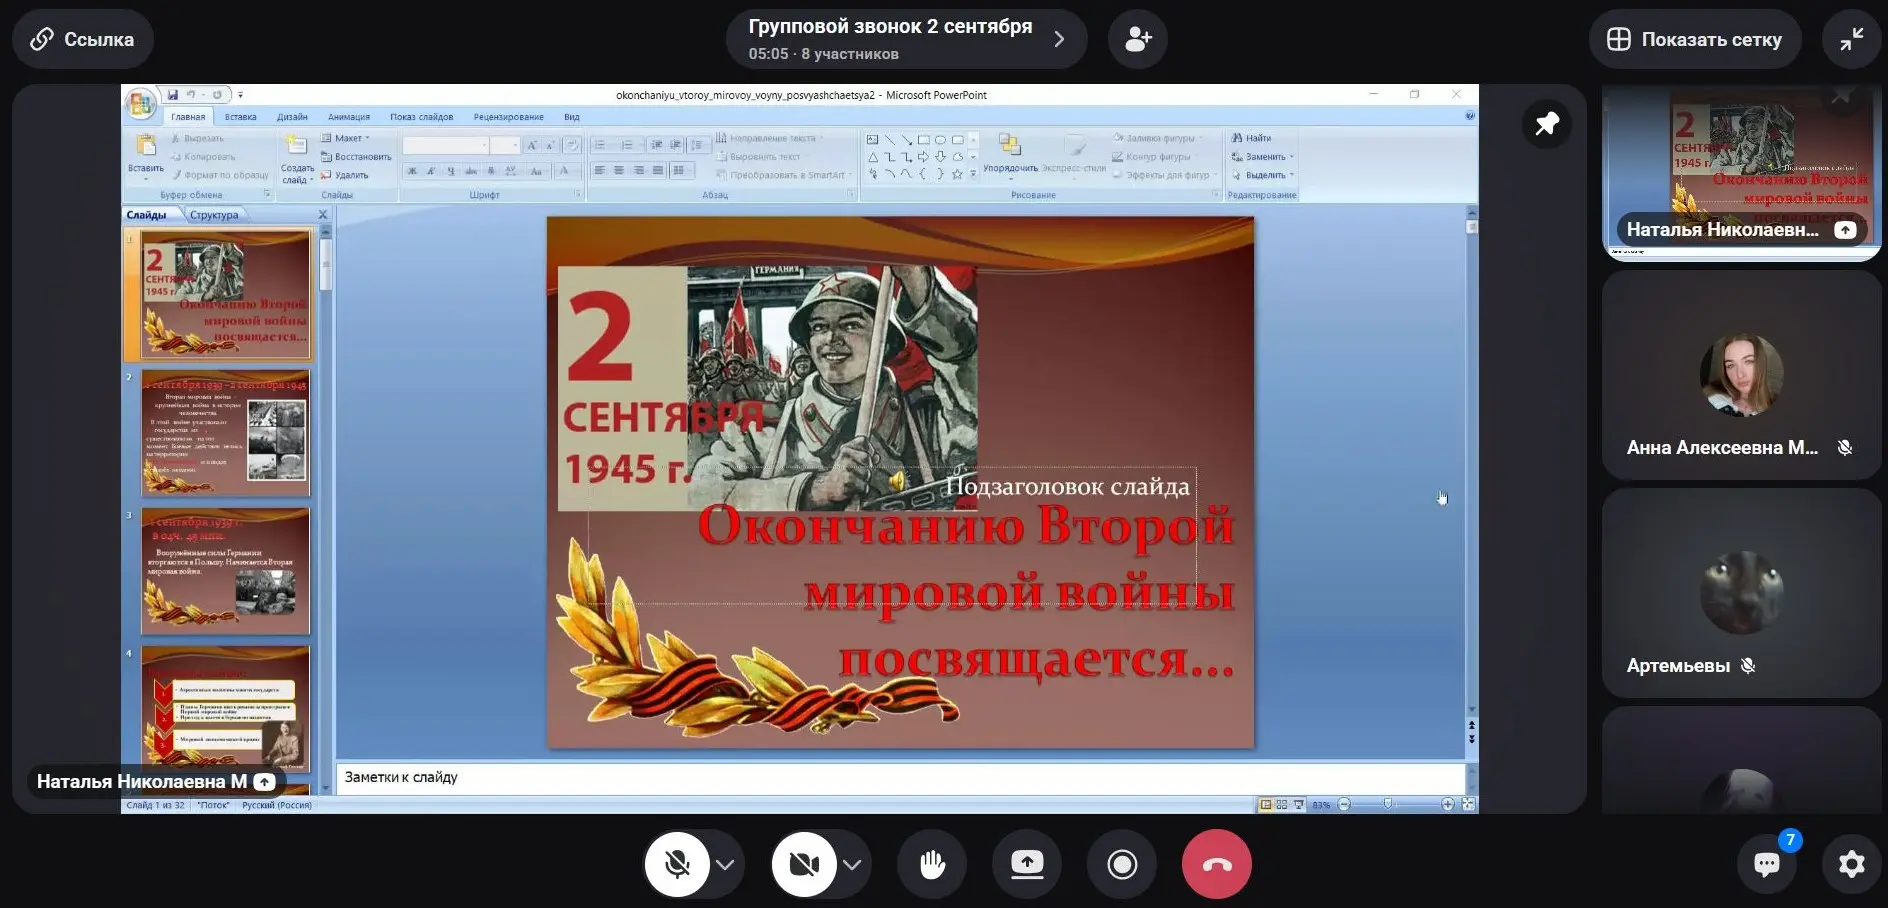The image size is (1888, 908).
Task: Hang up with the red end call button
Action: click(x=1217, y=864)
